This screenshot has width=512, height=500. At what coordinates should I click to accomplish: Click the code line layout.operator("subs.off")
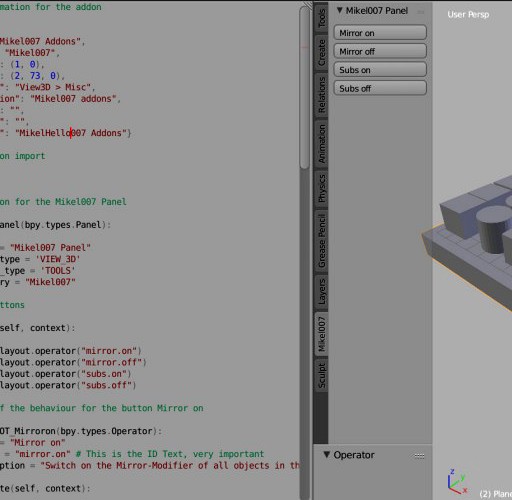pos(68,385)
